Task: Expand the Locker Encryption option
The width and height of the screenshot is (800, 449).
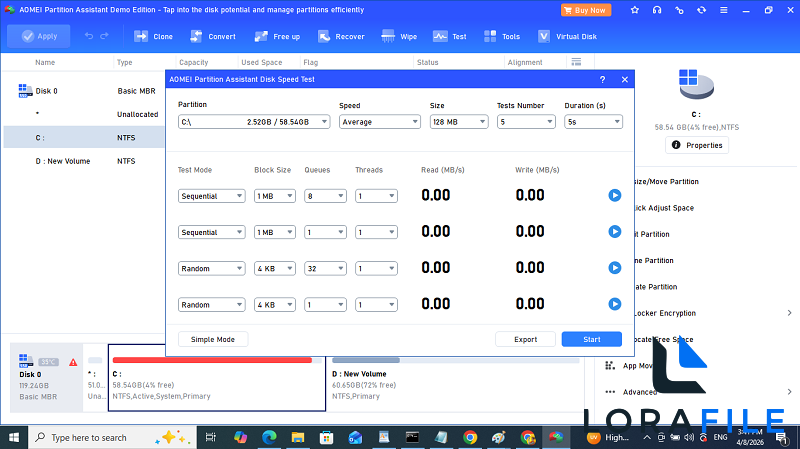Action: click(x=789, y=313)
